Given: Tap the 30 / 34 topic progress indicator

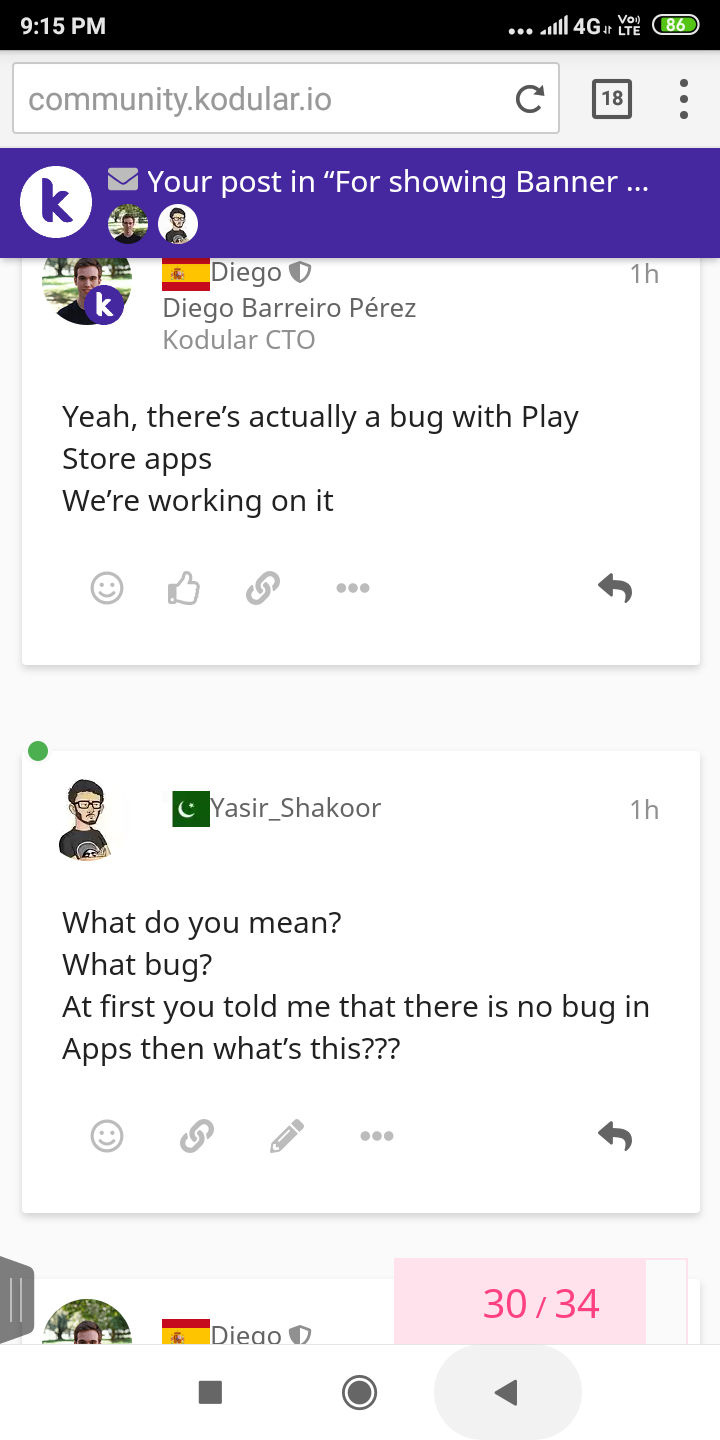Looking at the screenshot, I should click(x=541, y=1304).
